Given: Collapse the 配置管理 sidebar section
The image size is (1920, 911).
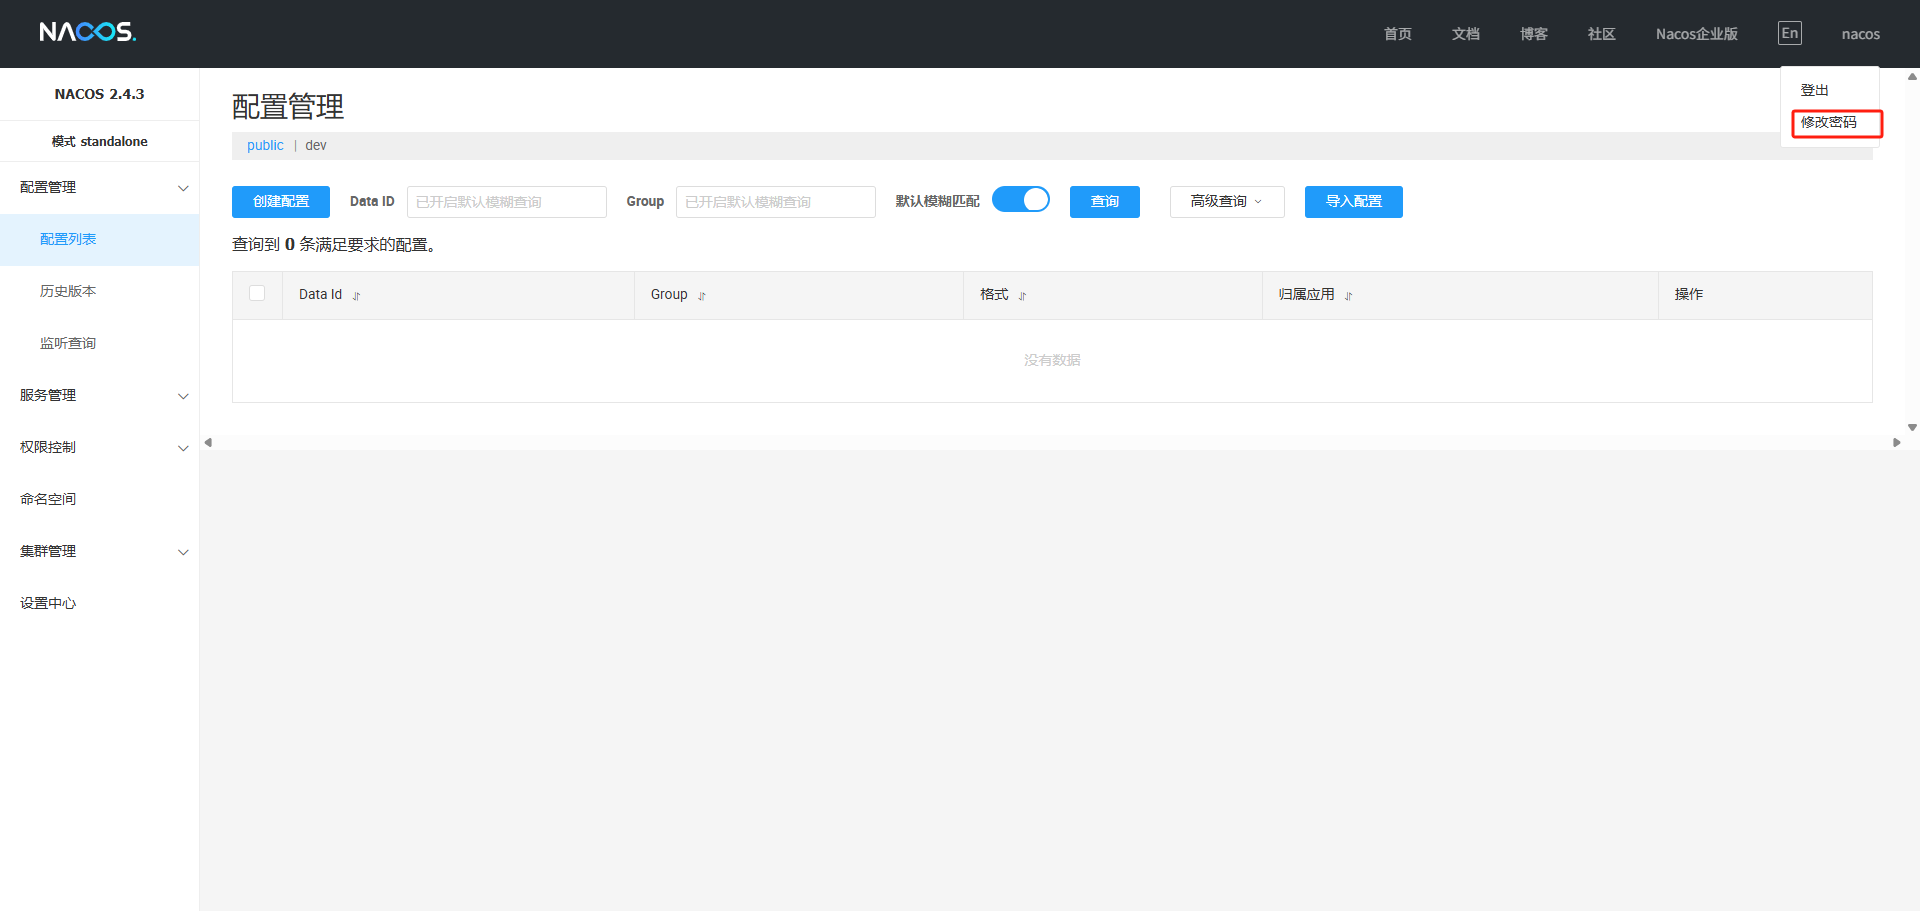Looking at the screenshot, I should pos(100,187).
